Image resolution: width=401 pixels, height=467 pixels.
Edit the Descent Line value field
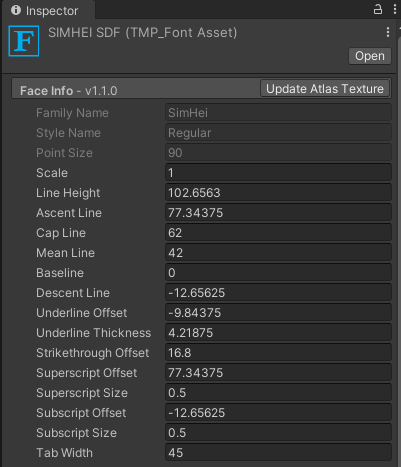(x=278, y=293)
